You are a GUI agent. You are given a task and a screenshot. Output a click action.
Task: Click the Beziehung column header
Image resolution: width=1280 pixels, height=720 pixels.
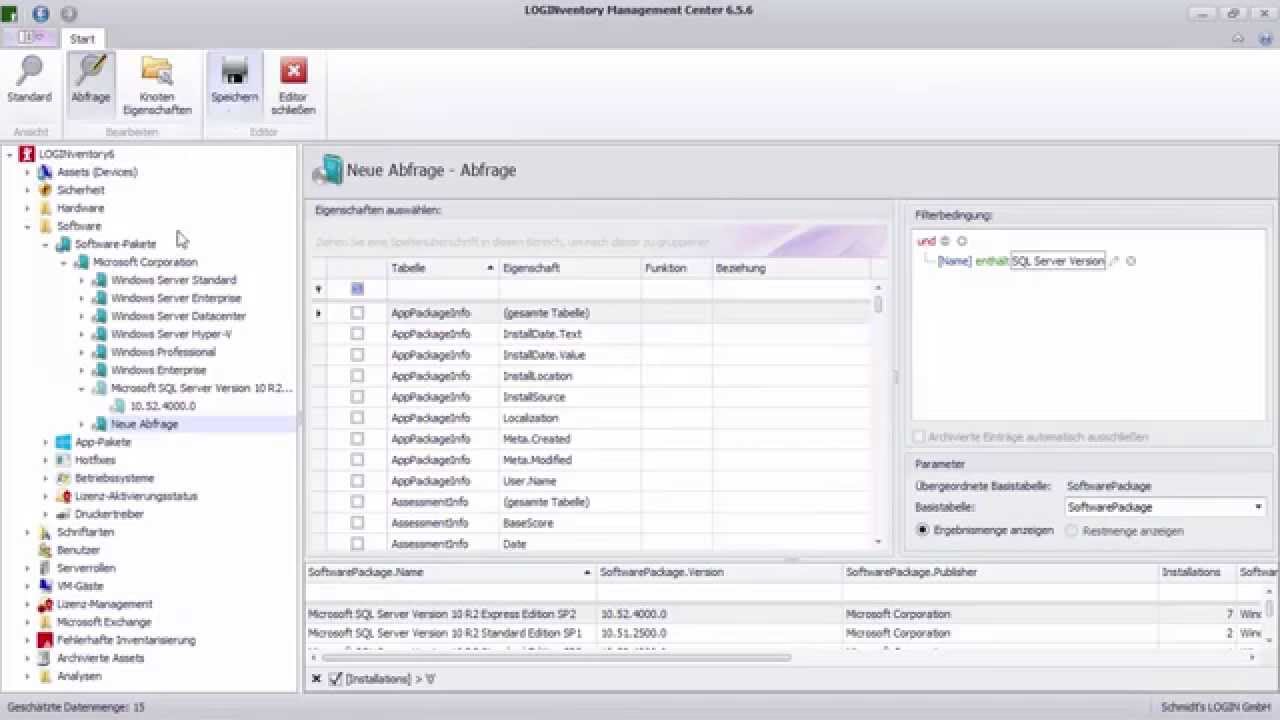pyautogui.click(x=791, y=268)
